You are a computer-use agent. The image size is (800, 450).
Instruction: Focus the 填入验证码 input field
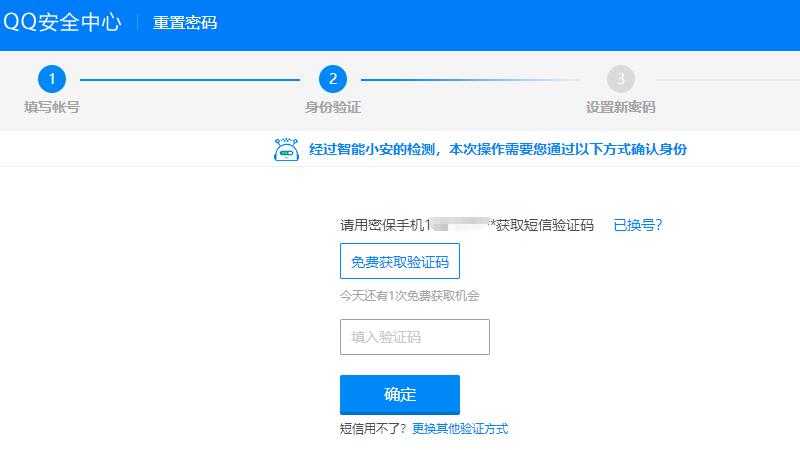coord(415,337)
